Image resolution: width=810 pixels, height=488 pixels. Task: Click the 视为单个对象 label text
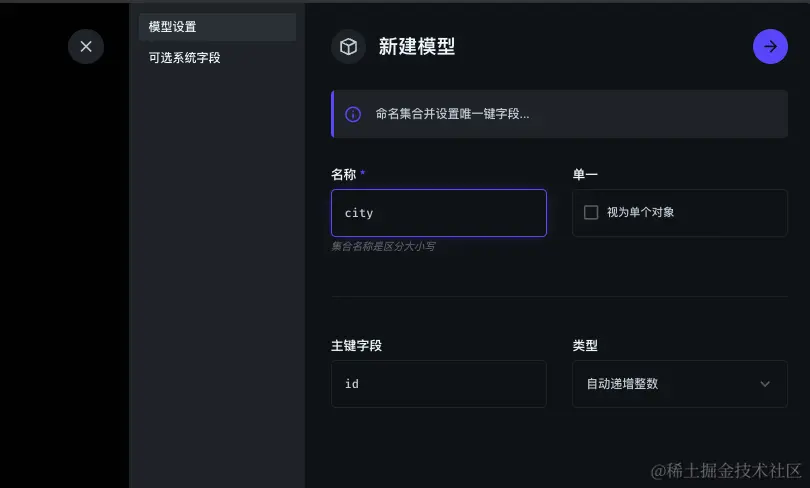(640, 212)
